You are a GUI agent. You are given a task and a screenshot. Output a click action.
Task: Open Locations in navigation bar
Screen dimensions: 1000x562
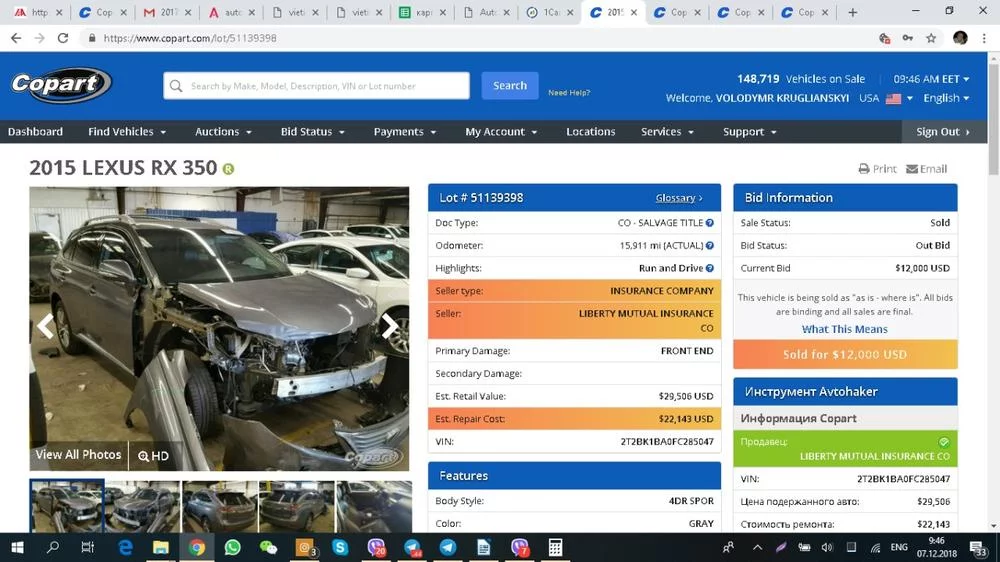coord(590,132)
